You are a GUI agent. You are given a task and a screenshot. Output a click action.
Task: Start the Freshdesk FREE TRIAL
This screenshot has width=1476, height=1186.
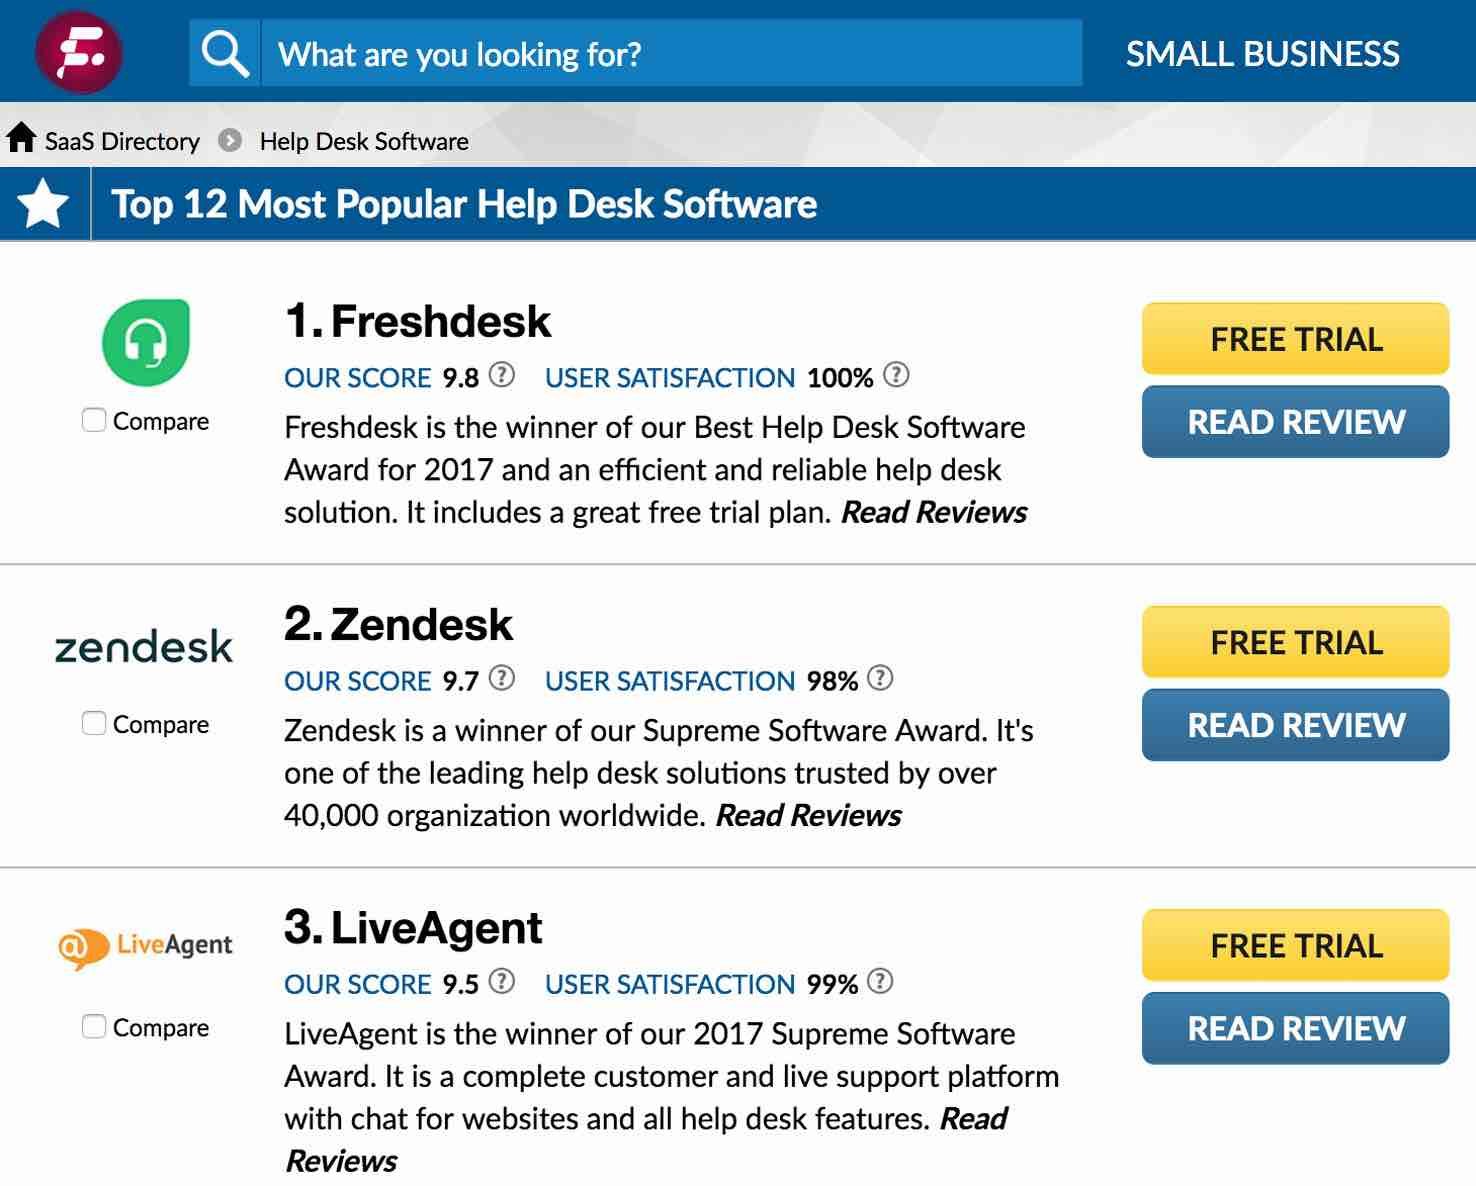click(1295, 339)
